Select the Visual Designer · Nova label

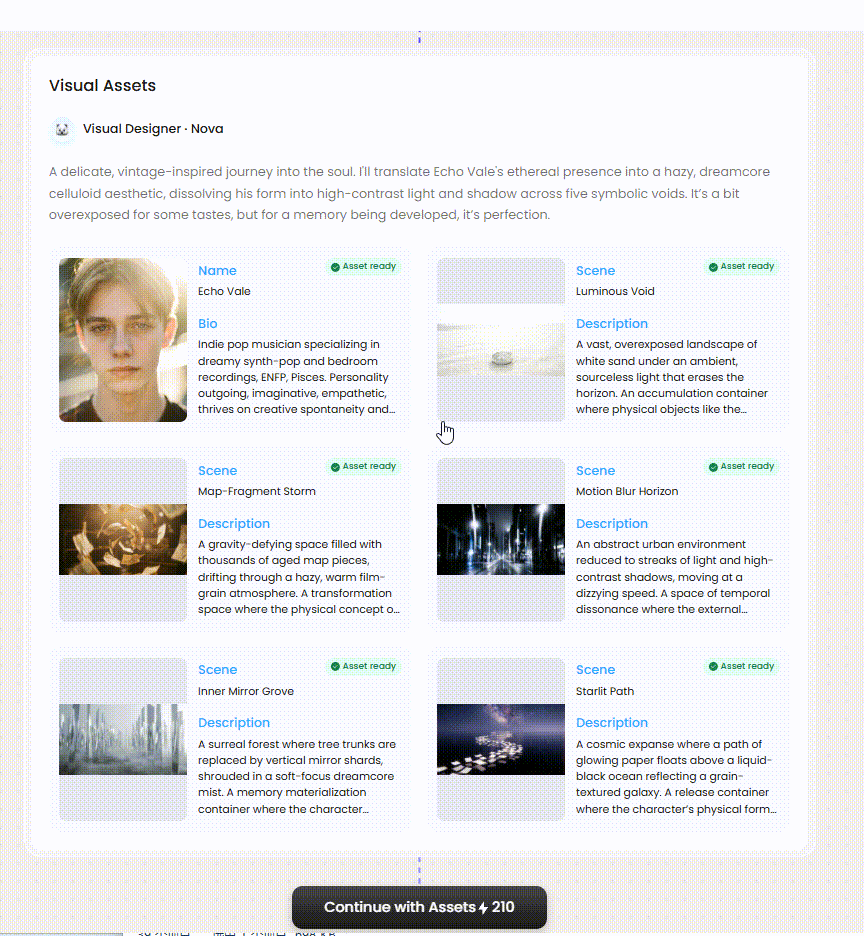[153, 129]
